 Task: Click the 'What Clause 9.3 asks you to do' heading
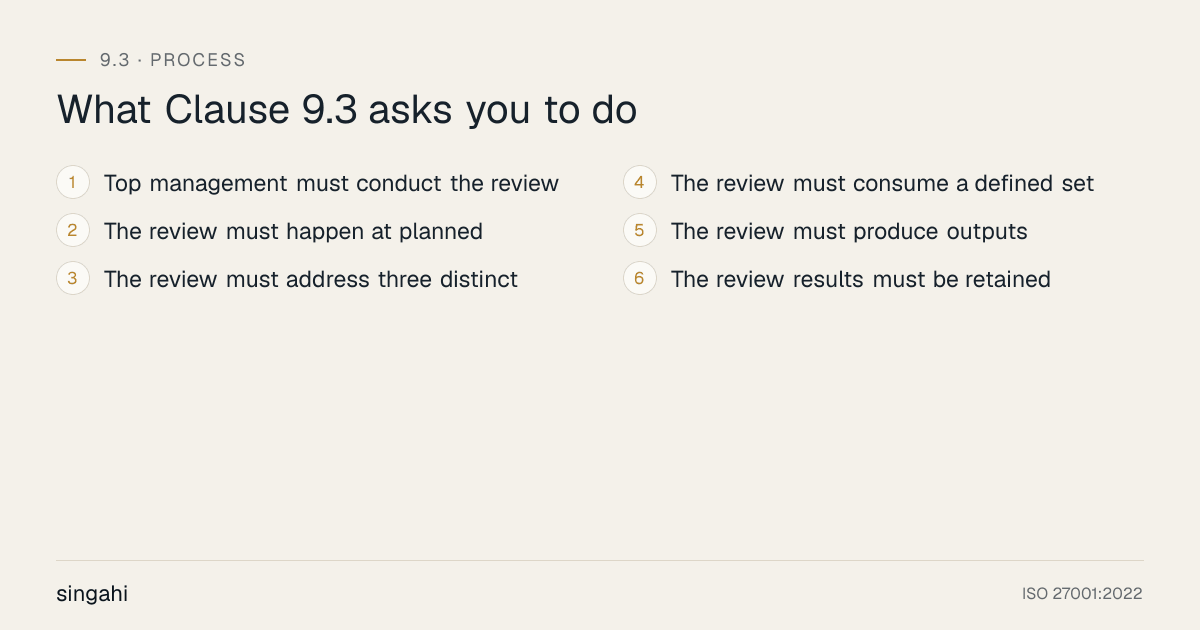[347, 111]
